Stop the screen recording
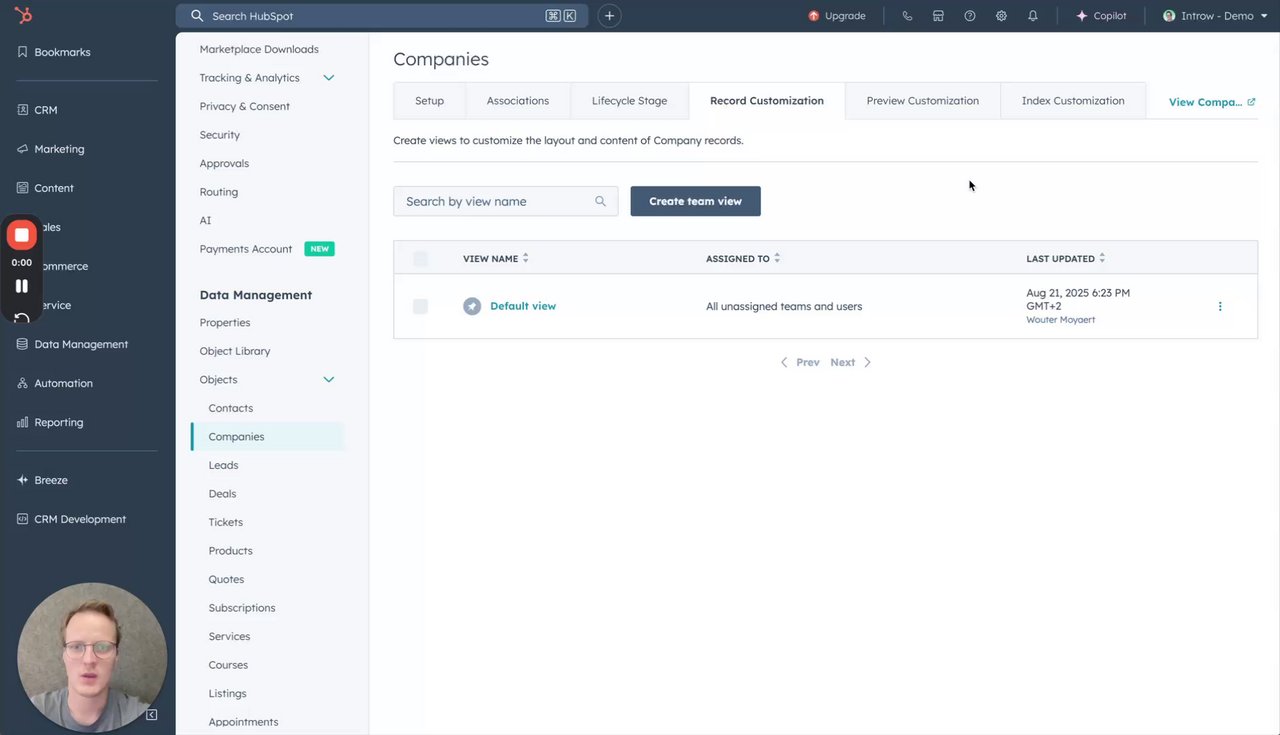This screenshot has width=1280, height=735. click(22, 235)
